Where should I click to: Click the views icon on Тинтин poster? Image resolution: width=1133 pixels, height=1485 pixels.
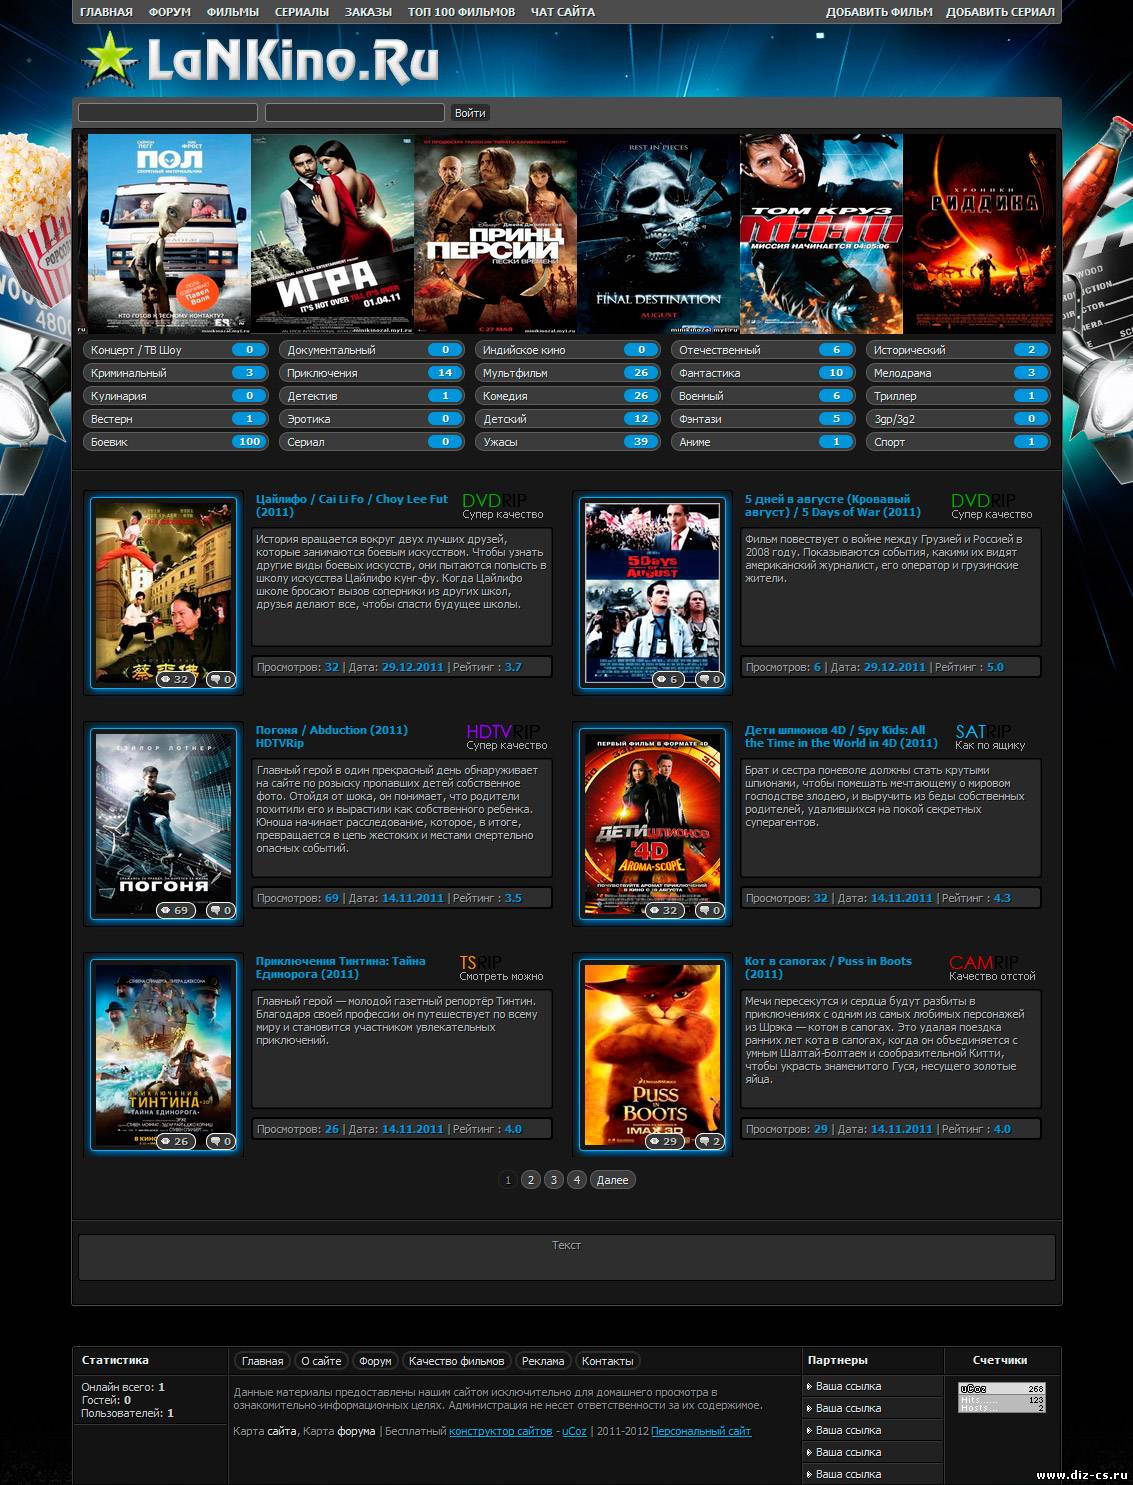pyautogui.click(x=175, y=1141)
